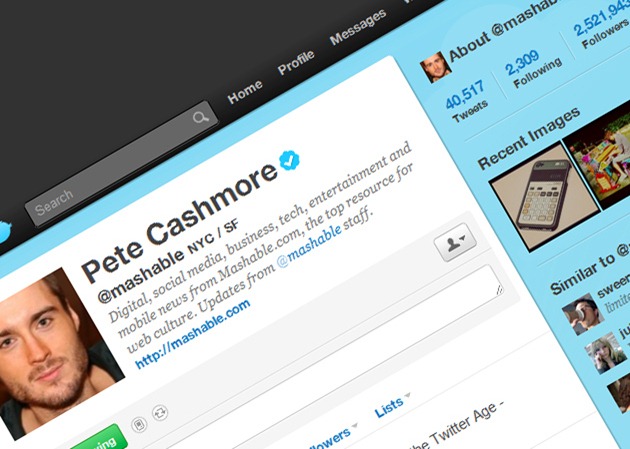View the 40,517 Tweets count
This screenshot has width=630, height=449.
[x=466, y=101]
